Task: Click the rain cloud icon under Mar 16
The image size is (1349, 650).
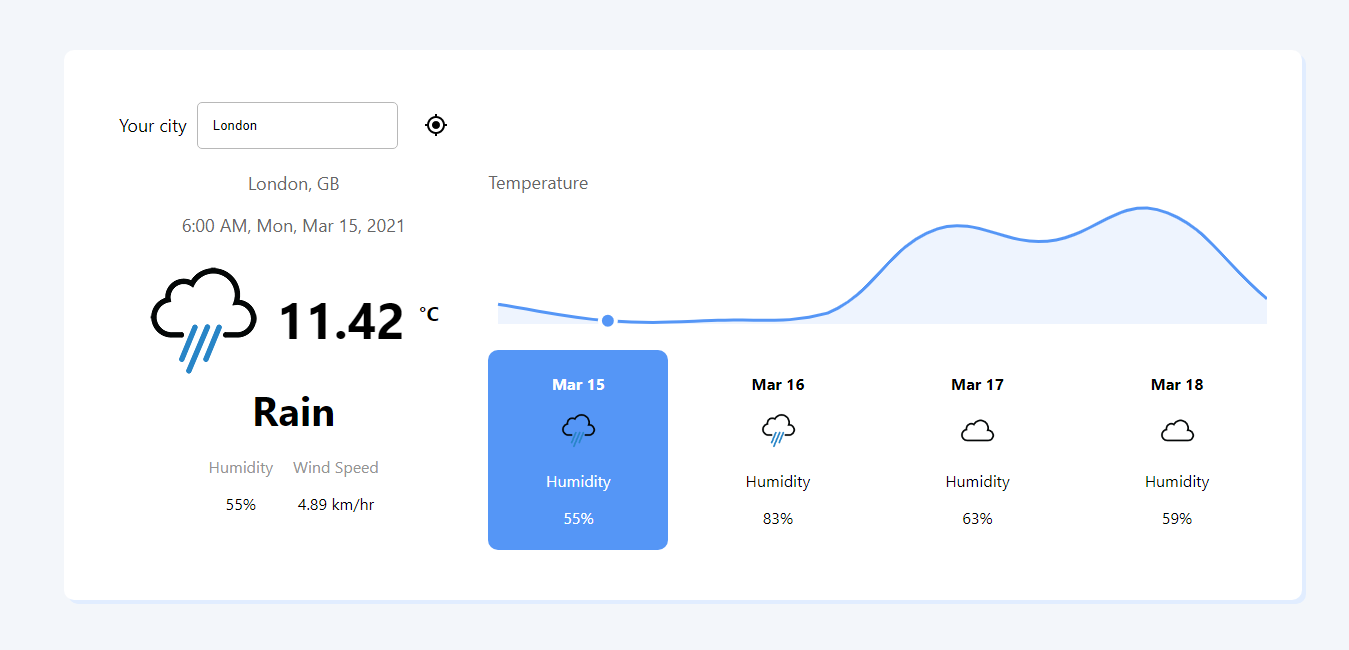Action: [778, 428]
